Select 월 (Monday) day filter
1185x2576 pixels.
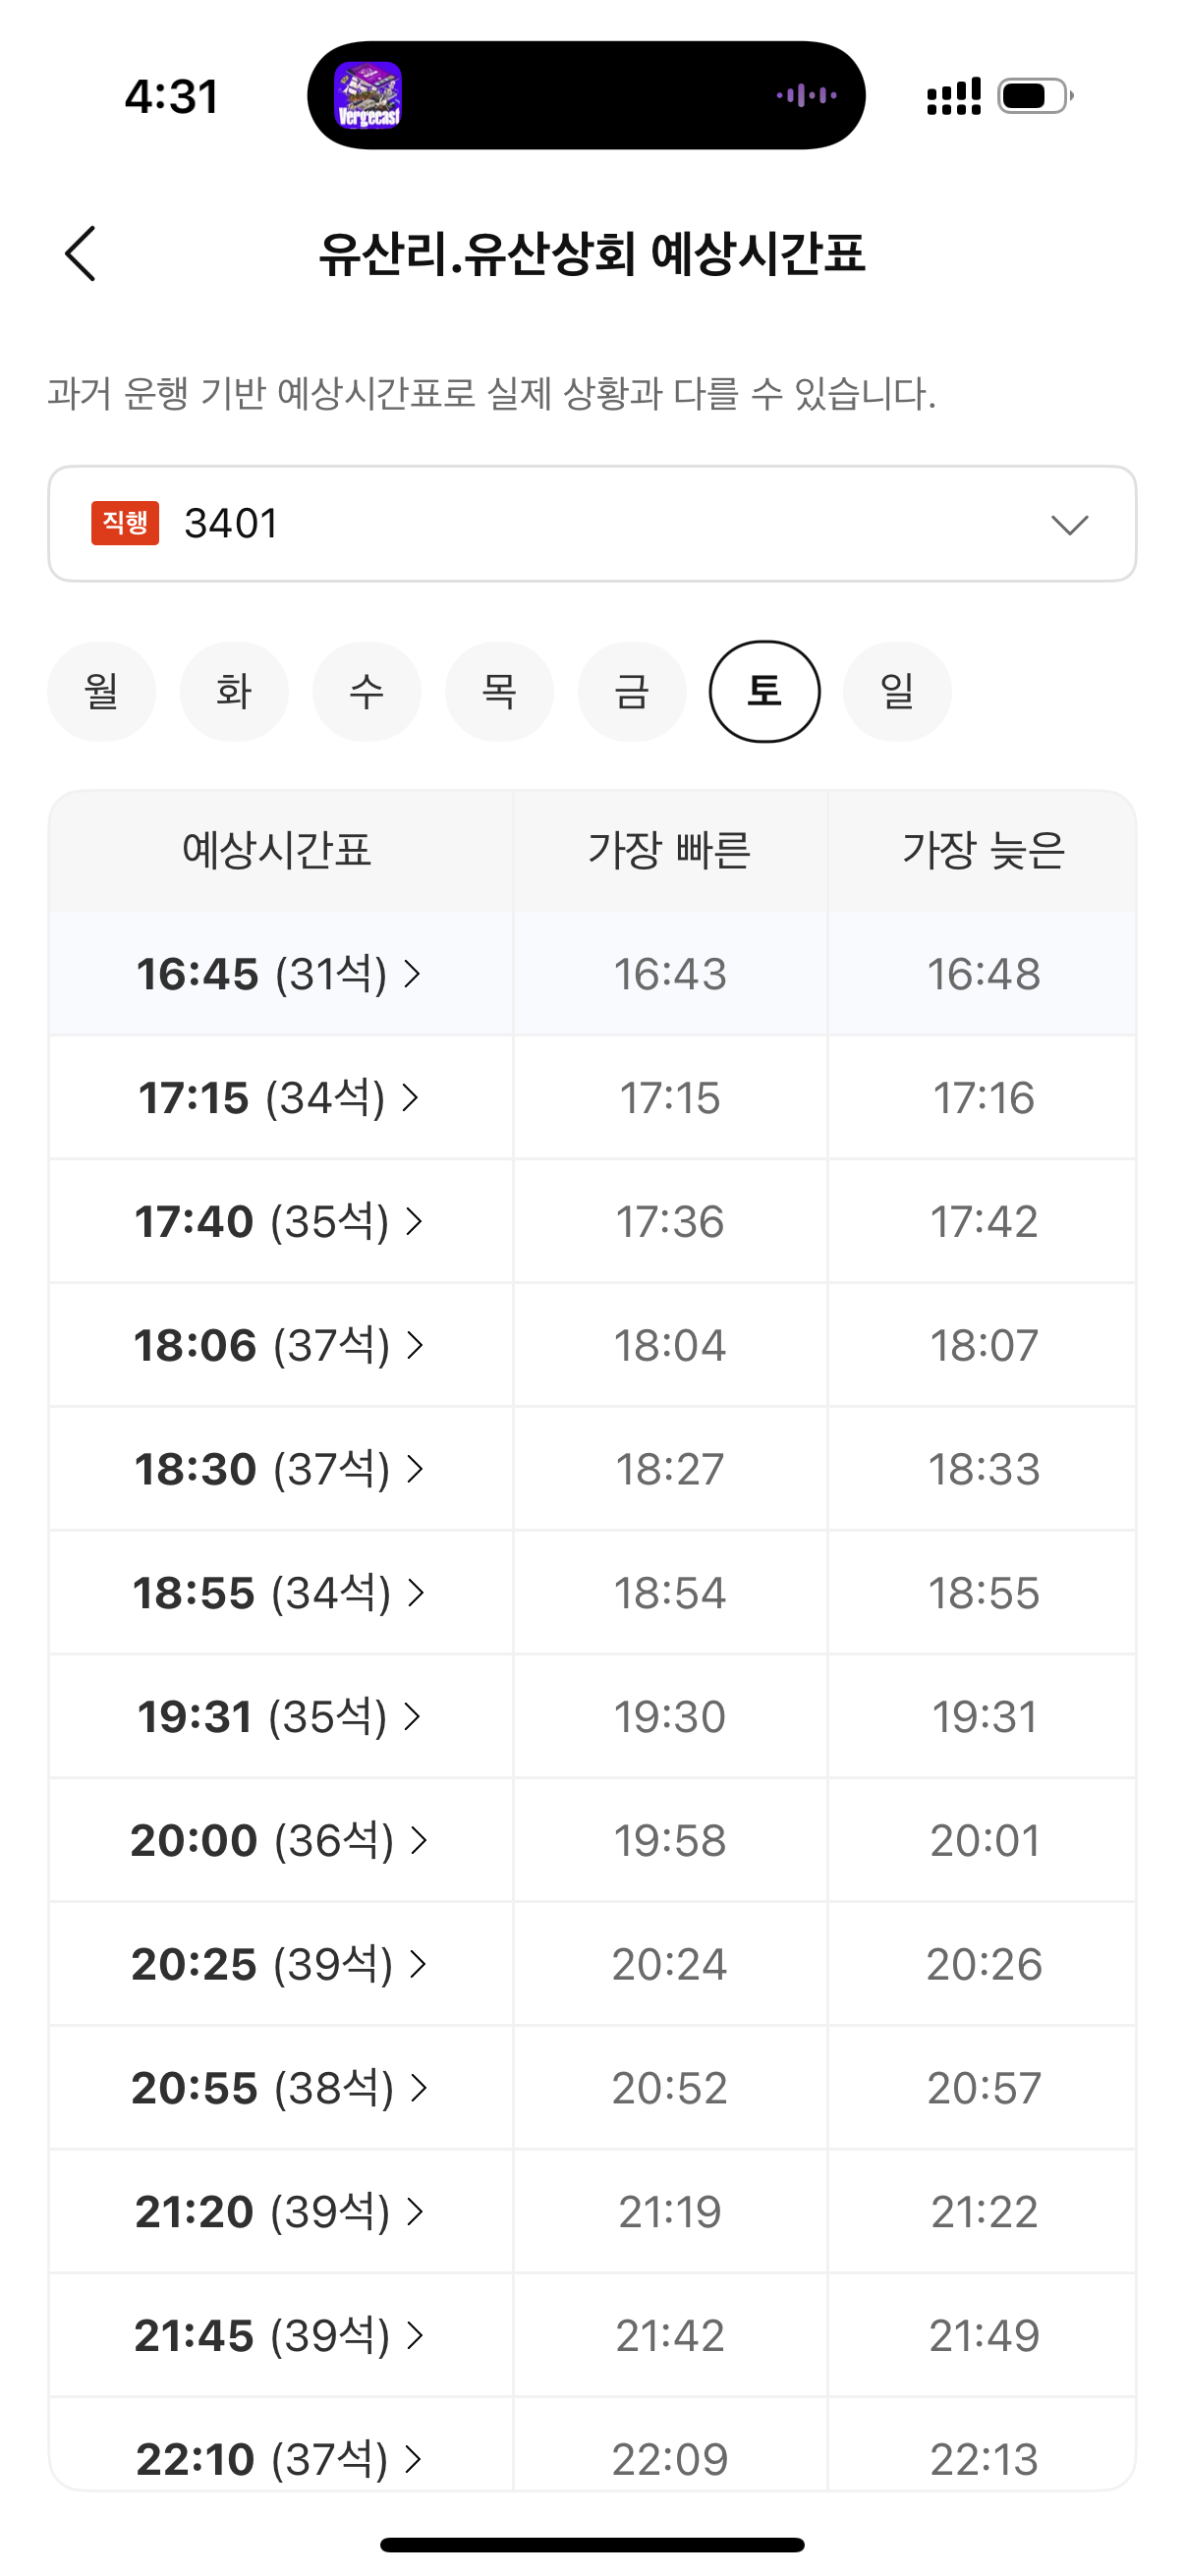click(102, 691)
